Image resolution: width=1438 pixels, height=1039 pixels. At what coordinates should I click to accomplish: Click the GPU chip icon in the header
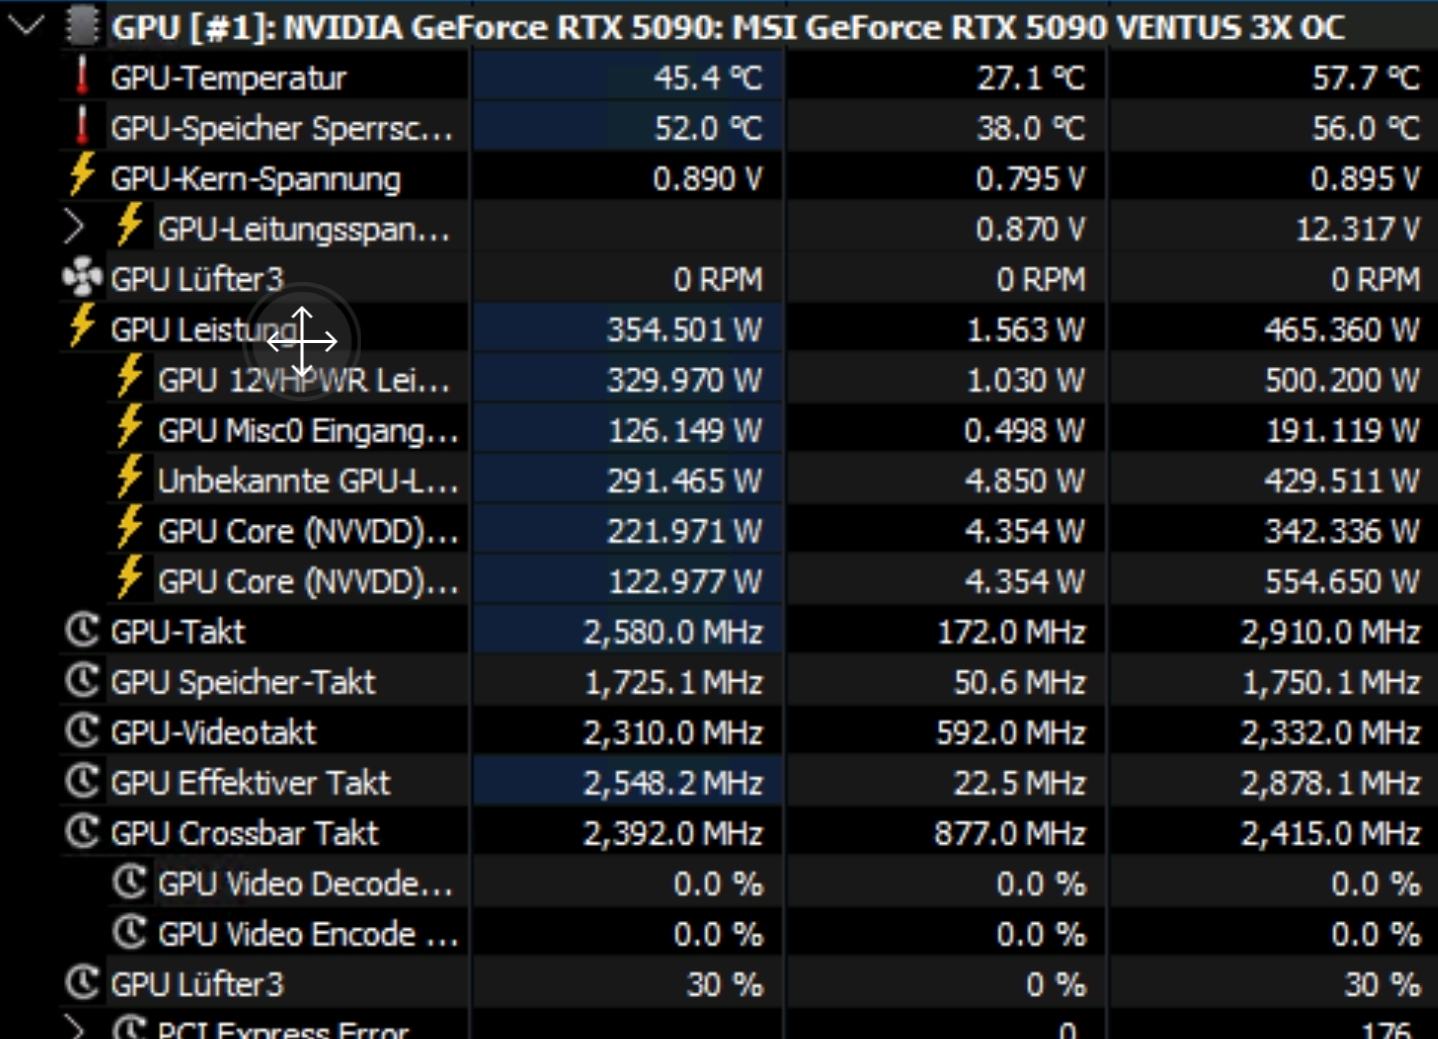click(x=82, y=26)
